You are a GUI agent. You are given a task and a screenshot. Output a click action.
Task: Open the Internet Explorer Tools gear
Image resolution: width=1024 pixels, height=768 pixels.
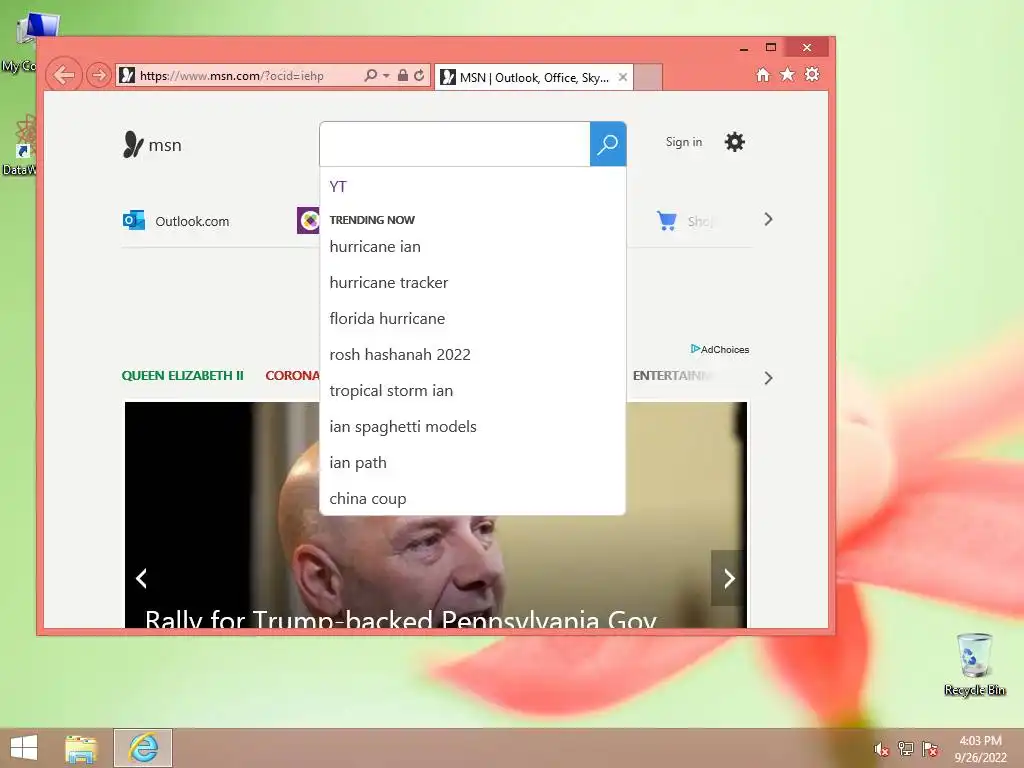coord(812,74)
